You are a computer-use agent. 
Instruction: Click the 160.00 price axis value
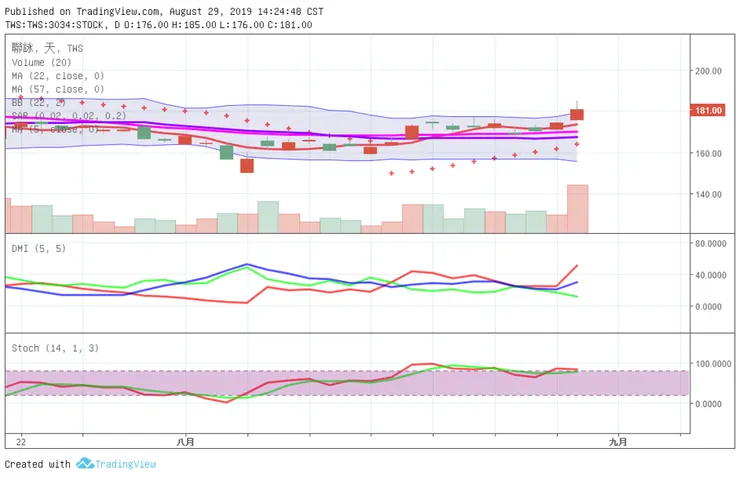tap(708, 153)
